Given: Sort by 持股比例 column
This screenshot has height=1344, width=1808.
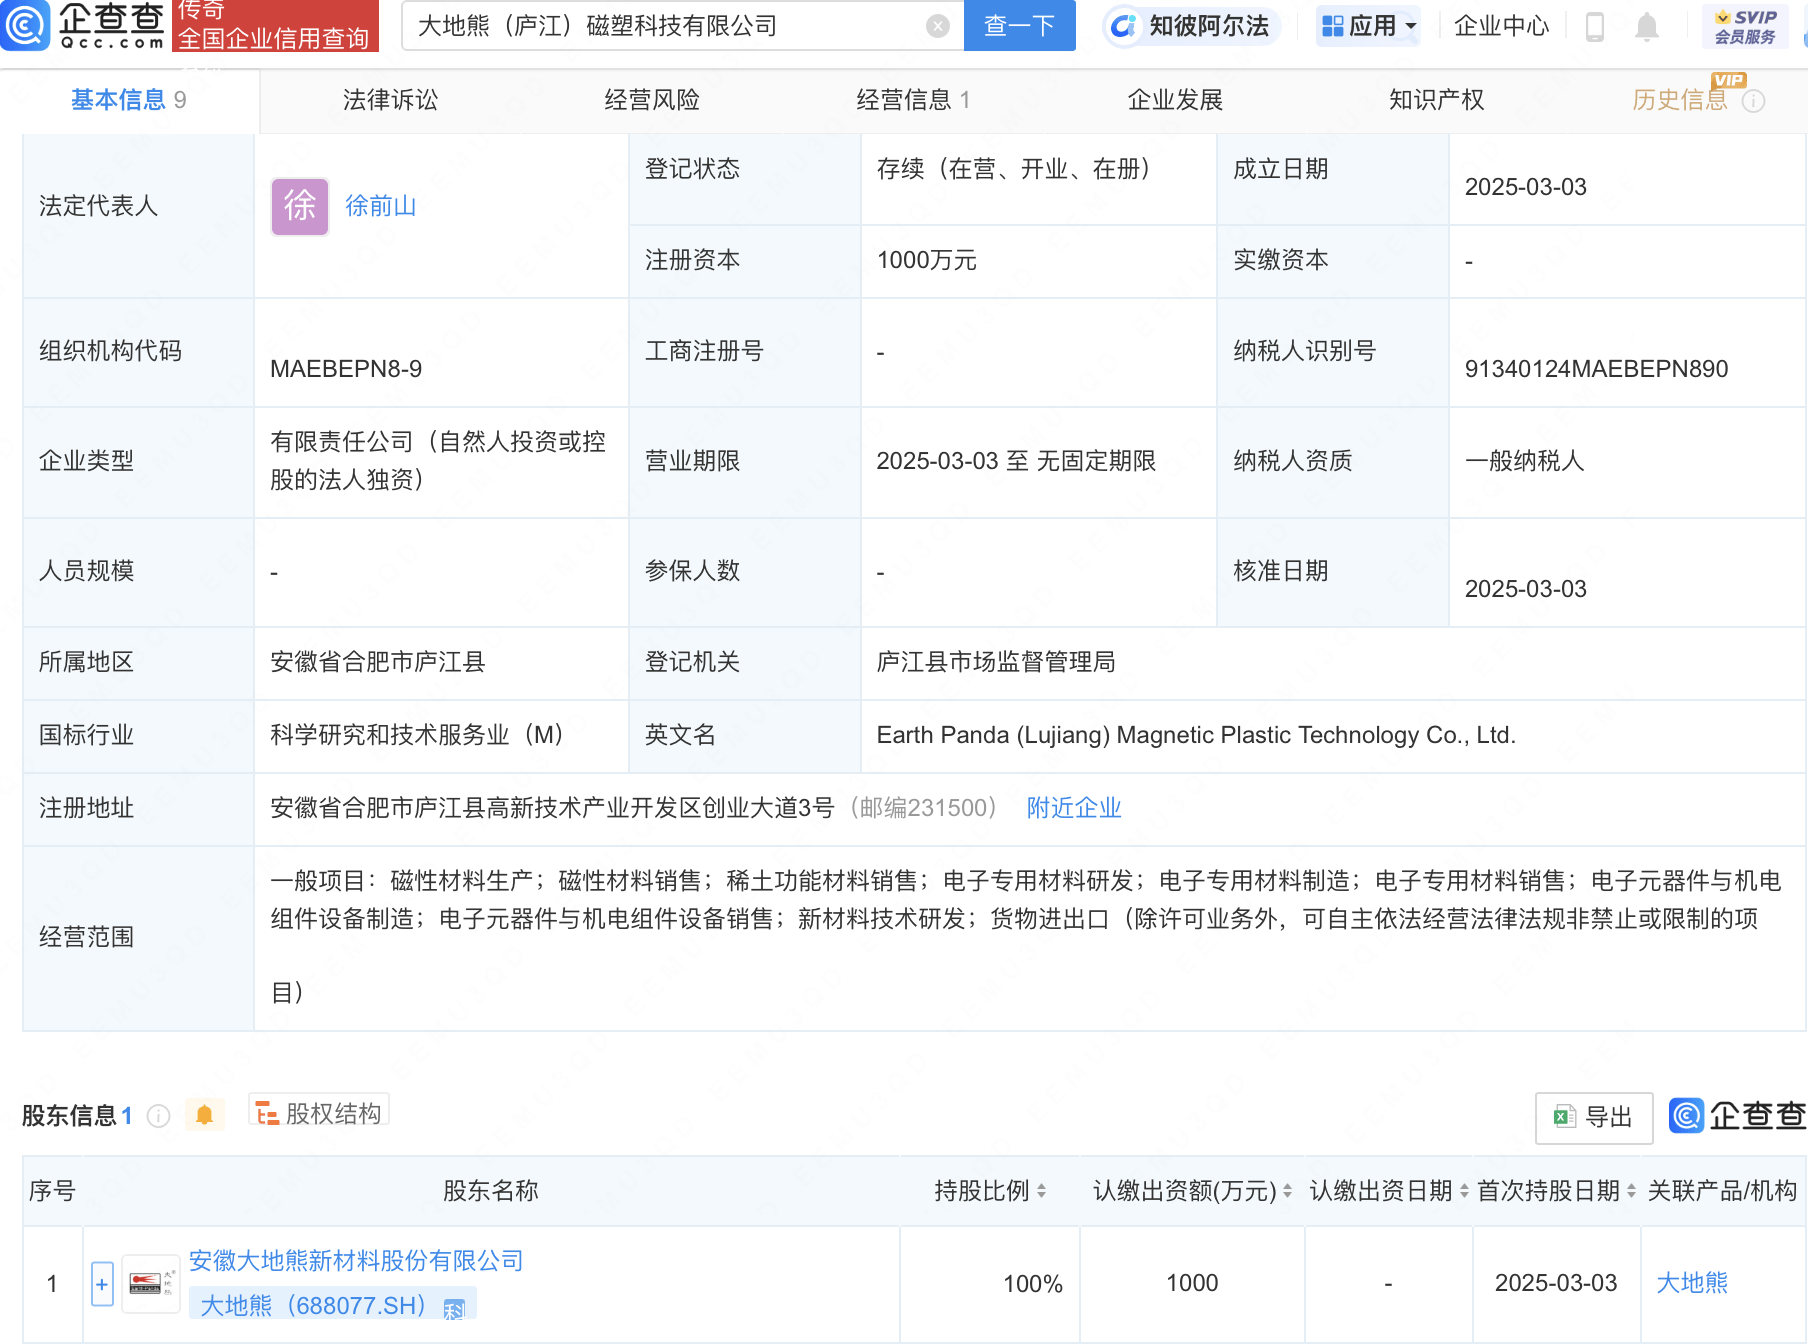Looking at the screenshot, I should point(1041,1191).
